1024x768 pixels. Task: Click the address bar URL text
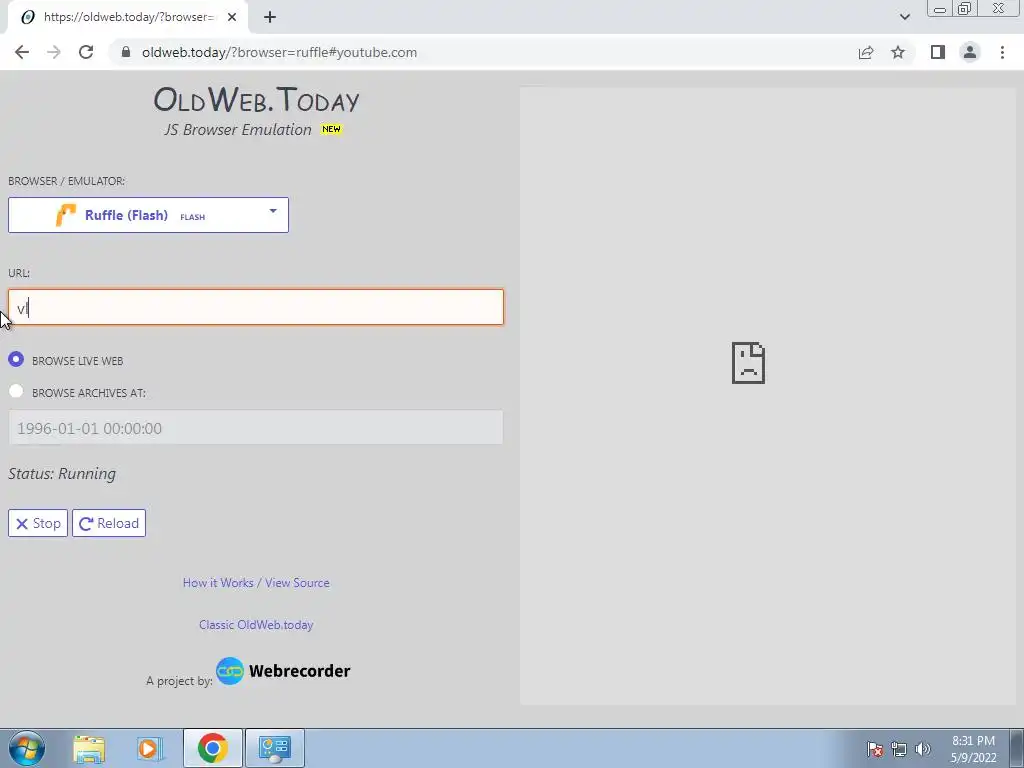coord(279,52)
